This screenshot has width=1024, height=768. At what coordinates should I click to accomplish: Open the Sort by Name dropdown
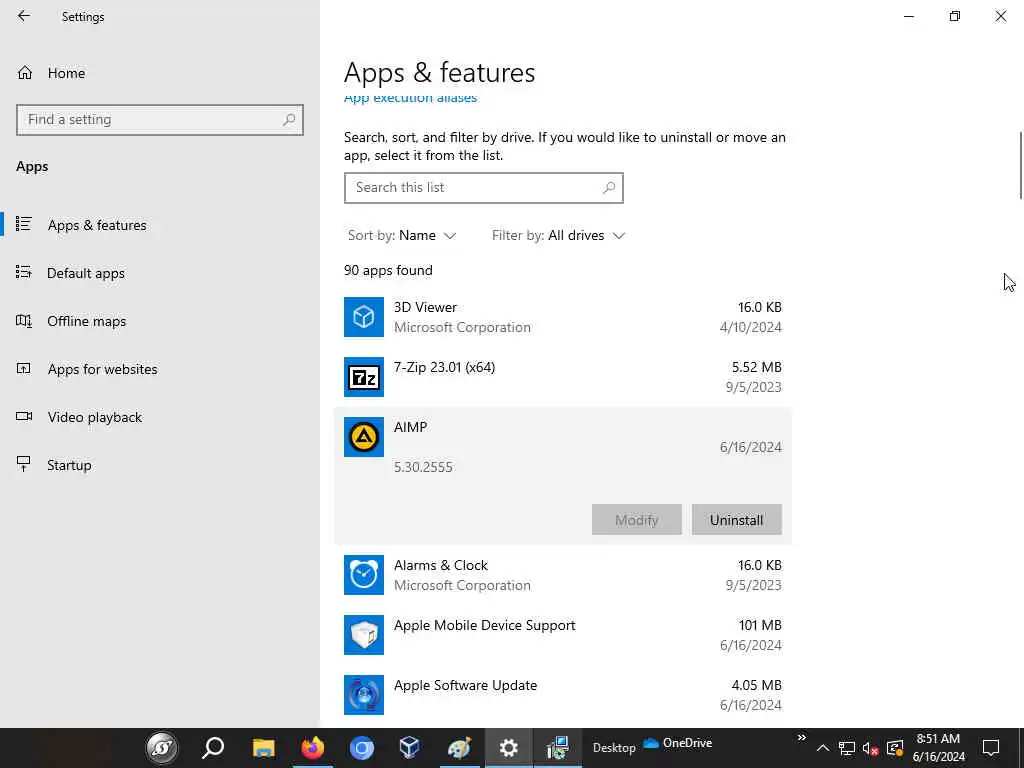(x=402, y=236)
